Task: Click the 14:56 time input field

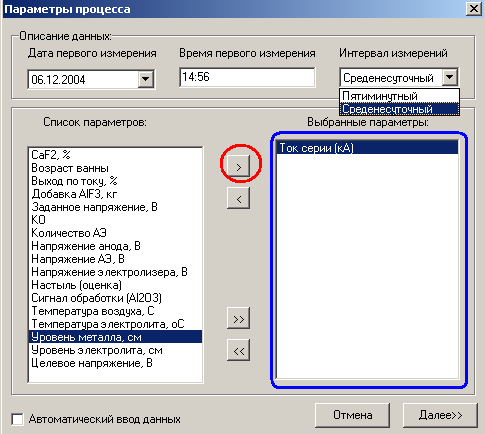Action: 247,77
